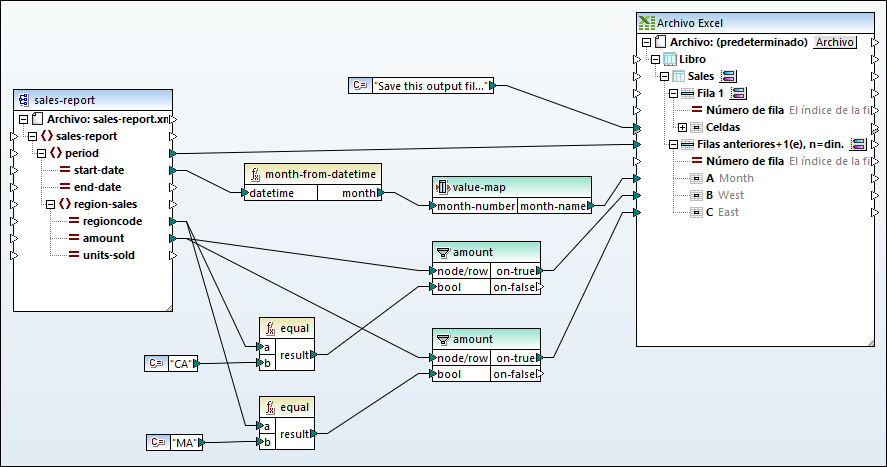Click the sales-report component schema icon
Image resolution: width=887 pixels, height=467 pixels.
coord(24,100)
